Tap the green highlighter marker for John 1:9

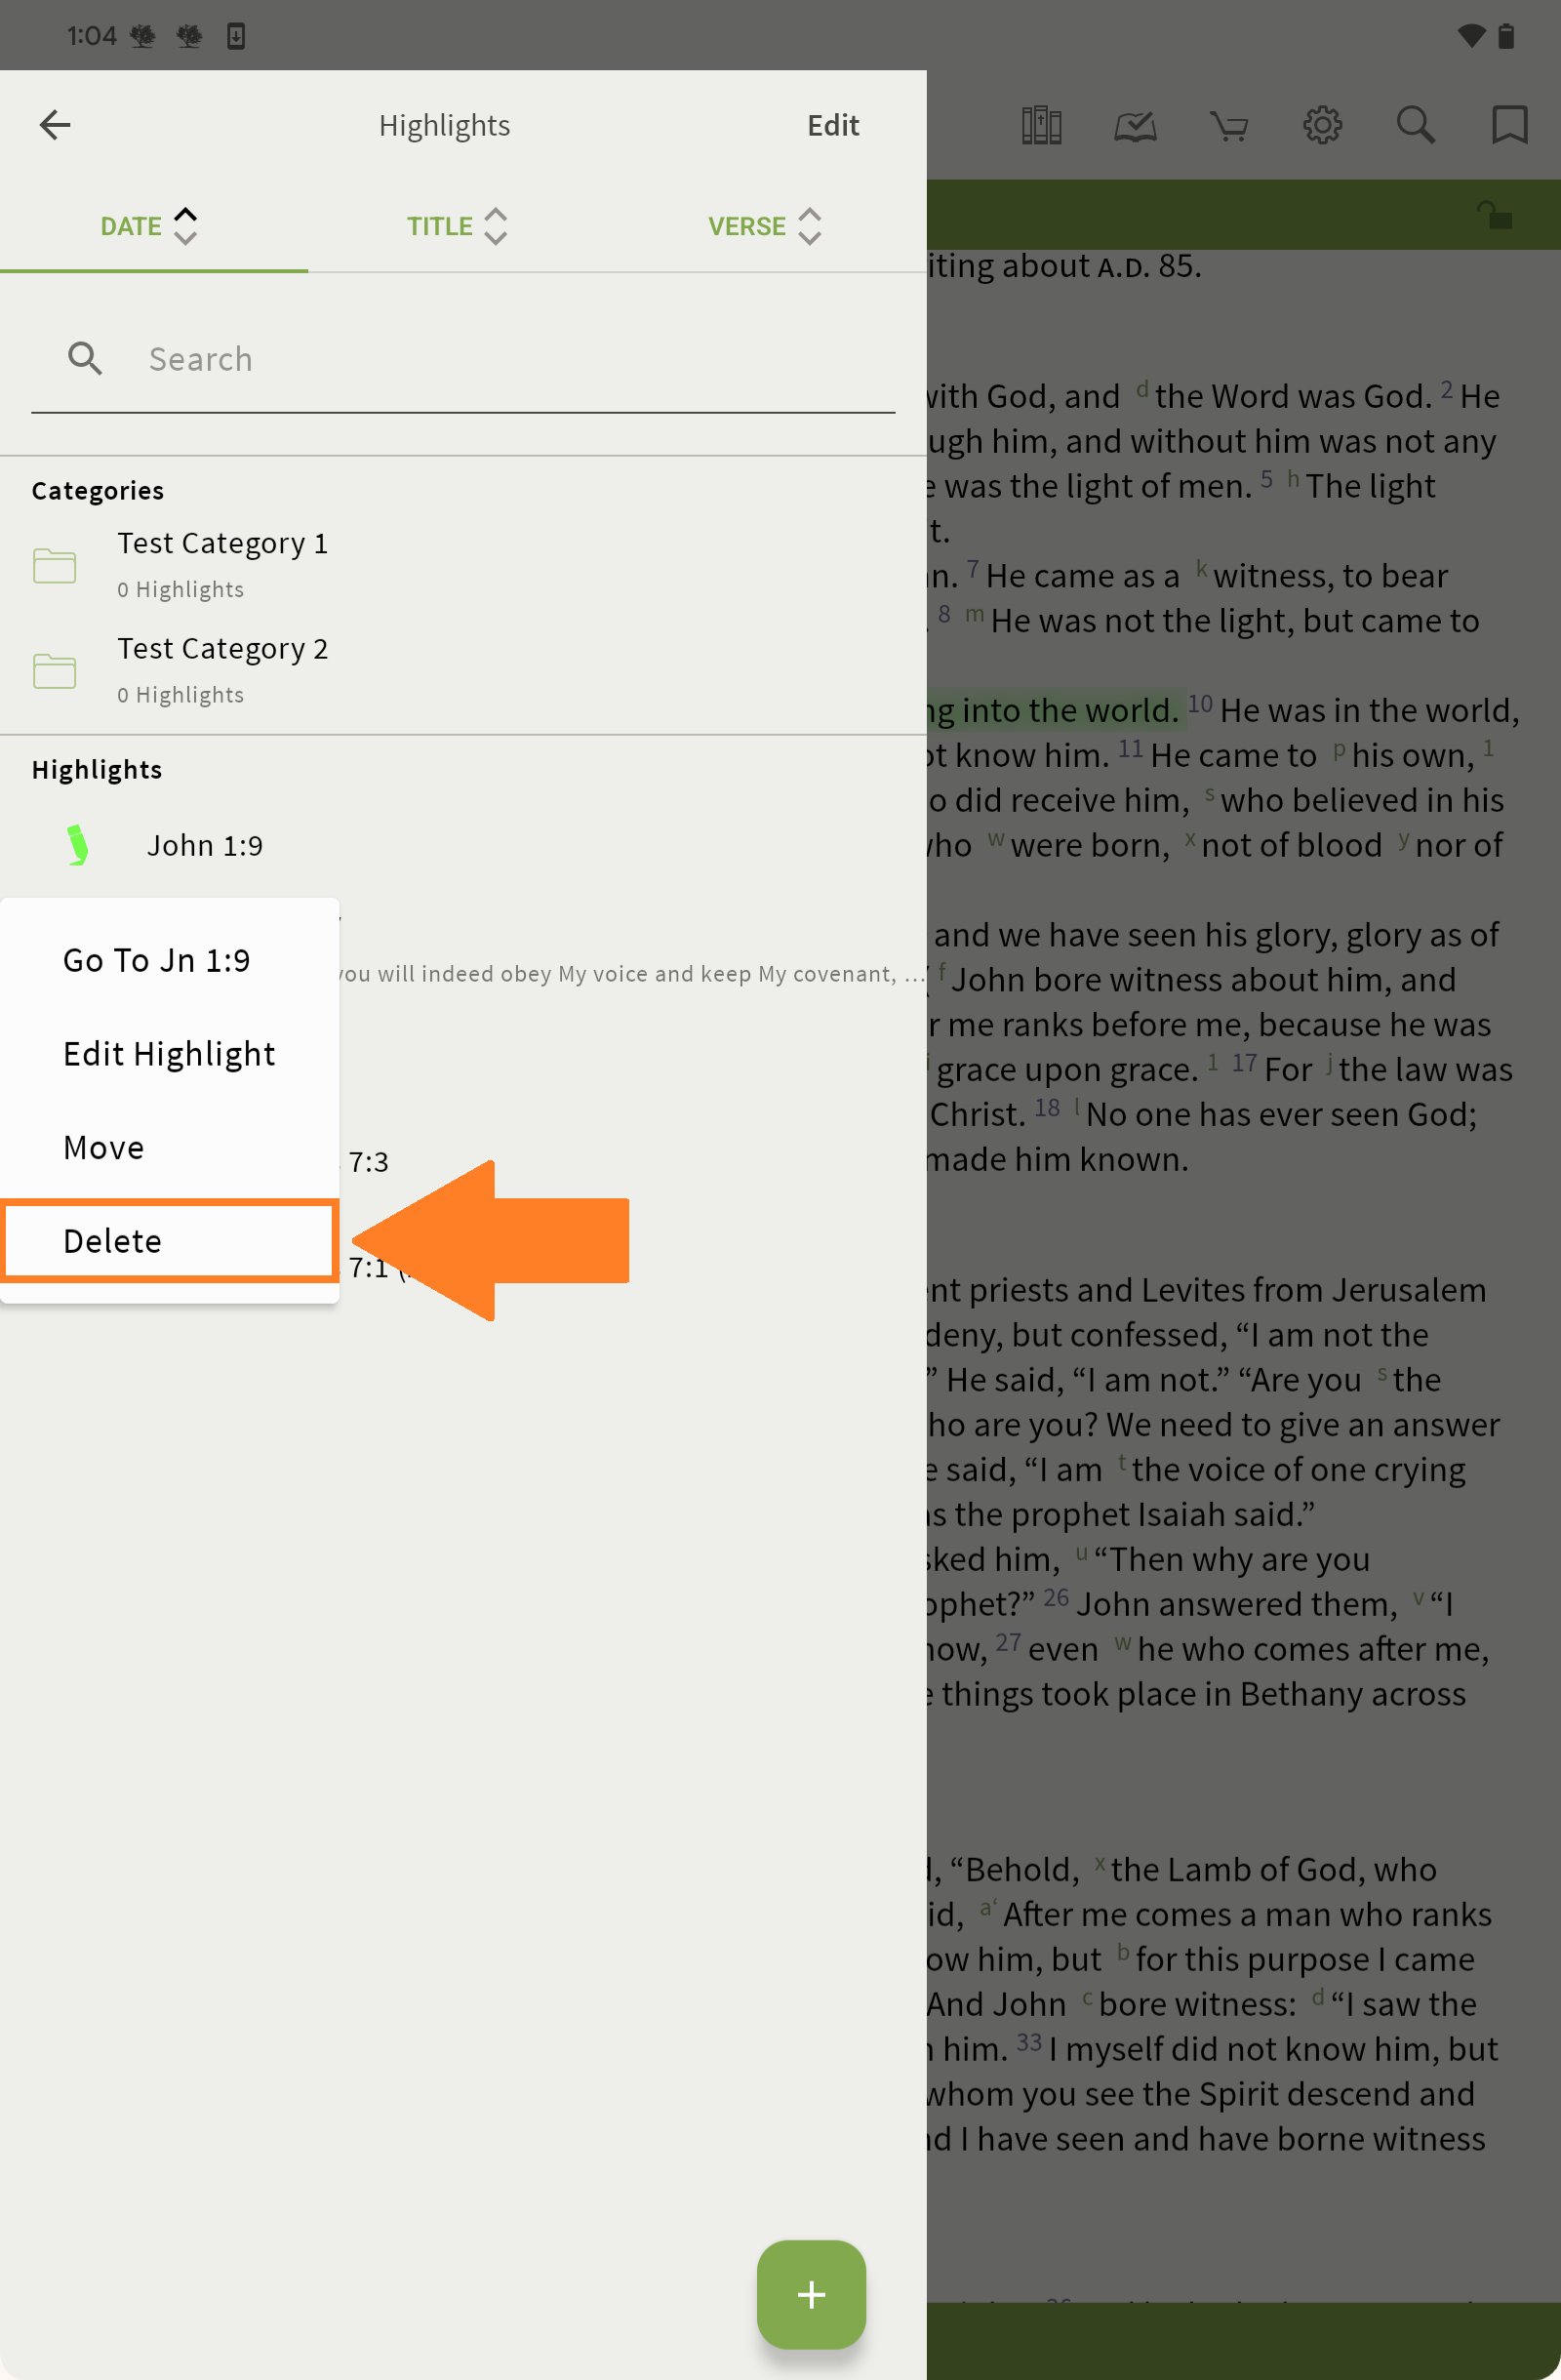click(x=77, y=845)
